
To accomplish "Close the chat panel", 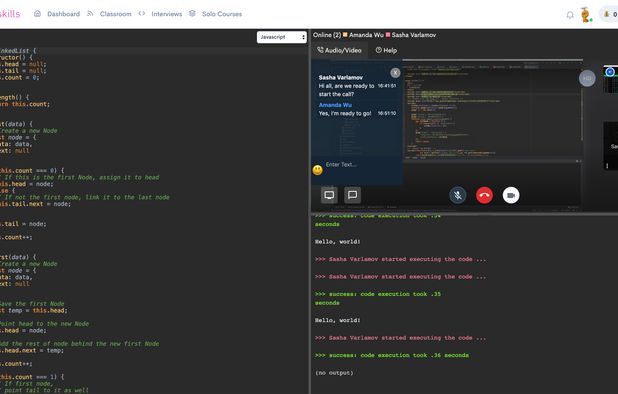I will [x=395, y=72].
